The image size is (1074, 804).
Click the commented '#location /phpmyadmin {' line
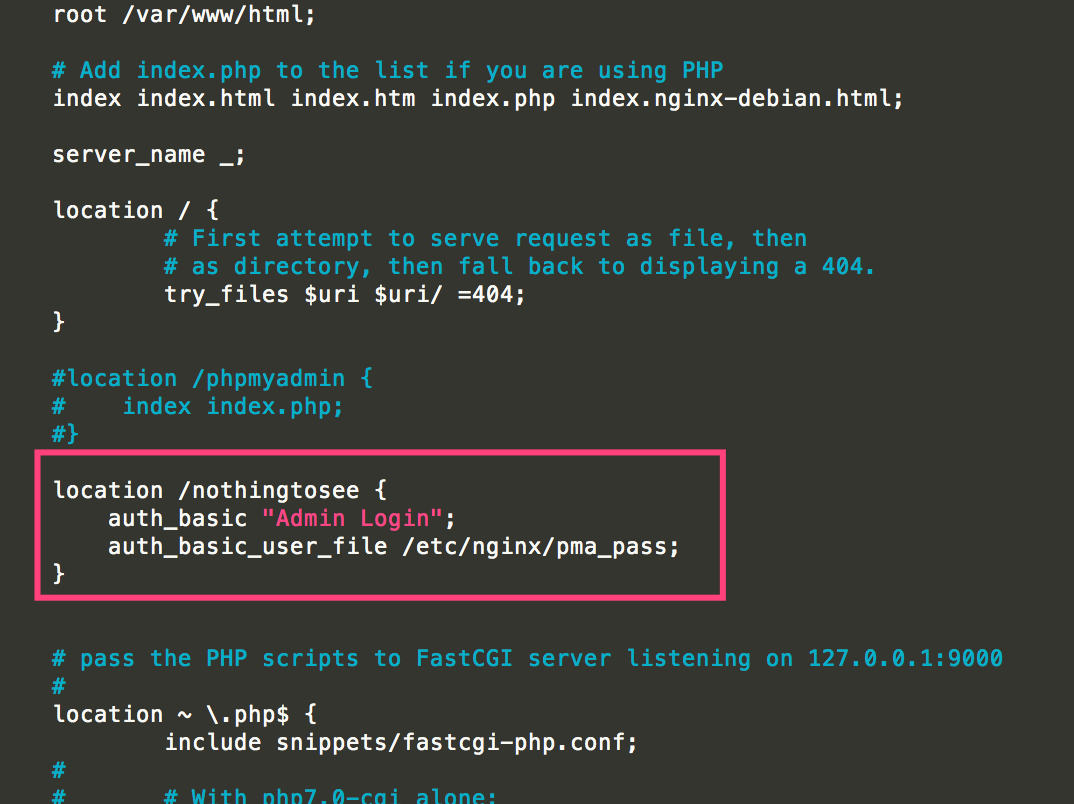click(212, 379)
